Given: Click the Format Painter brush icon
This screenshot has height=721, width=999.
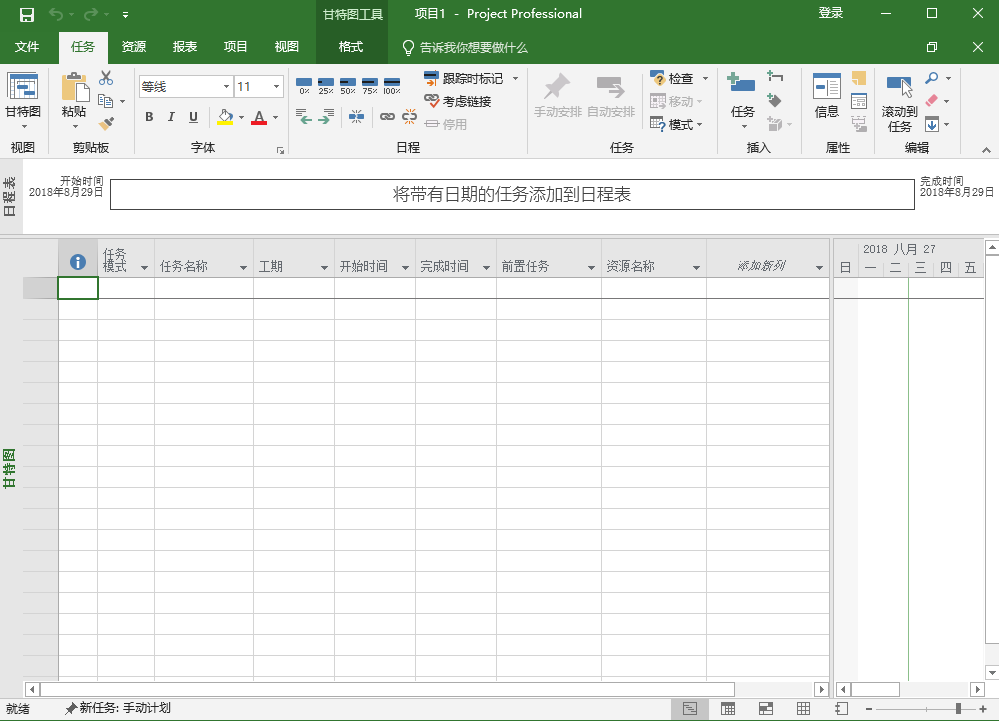Looking at the screenshot, I should [x=106, y=123].
